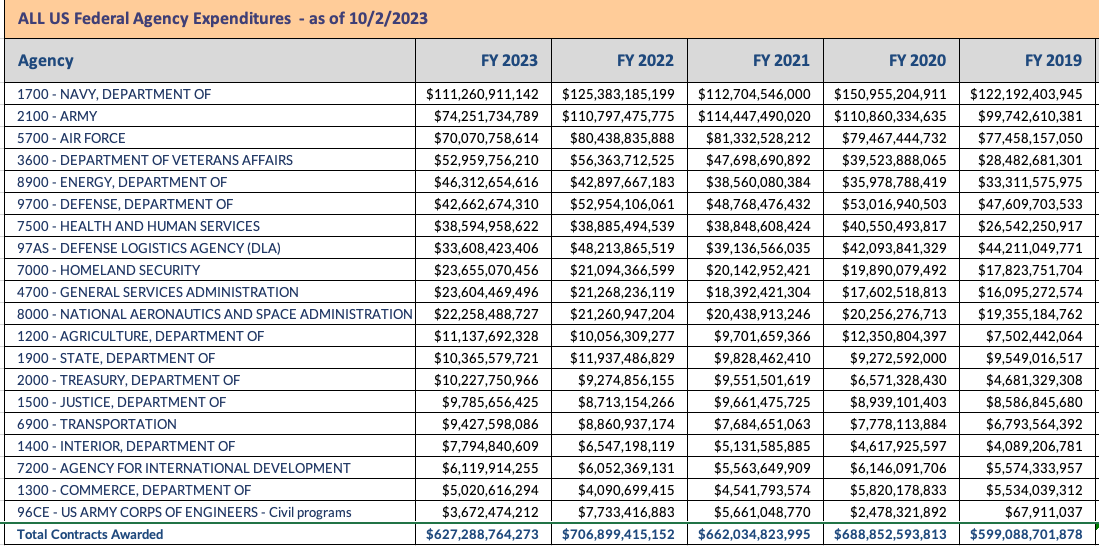
Task: Click the US Army Corps of Engineers row label
Action: (x=184, y=512)
